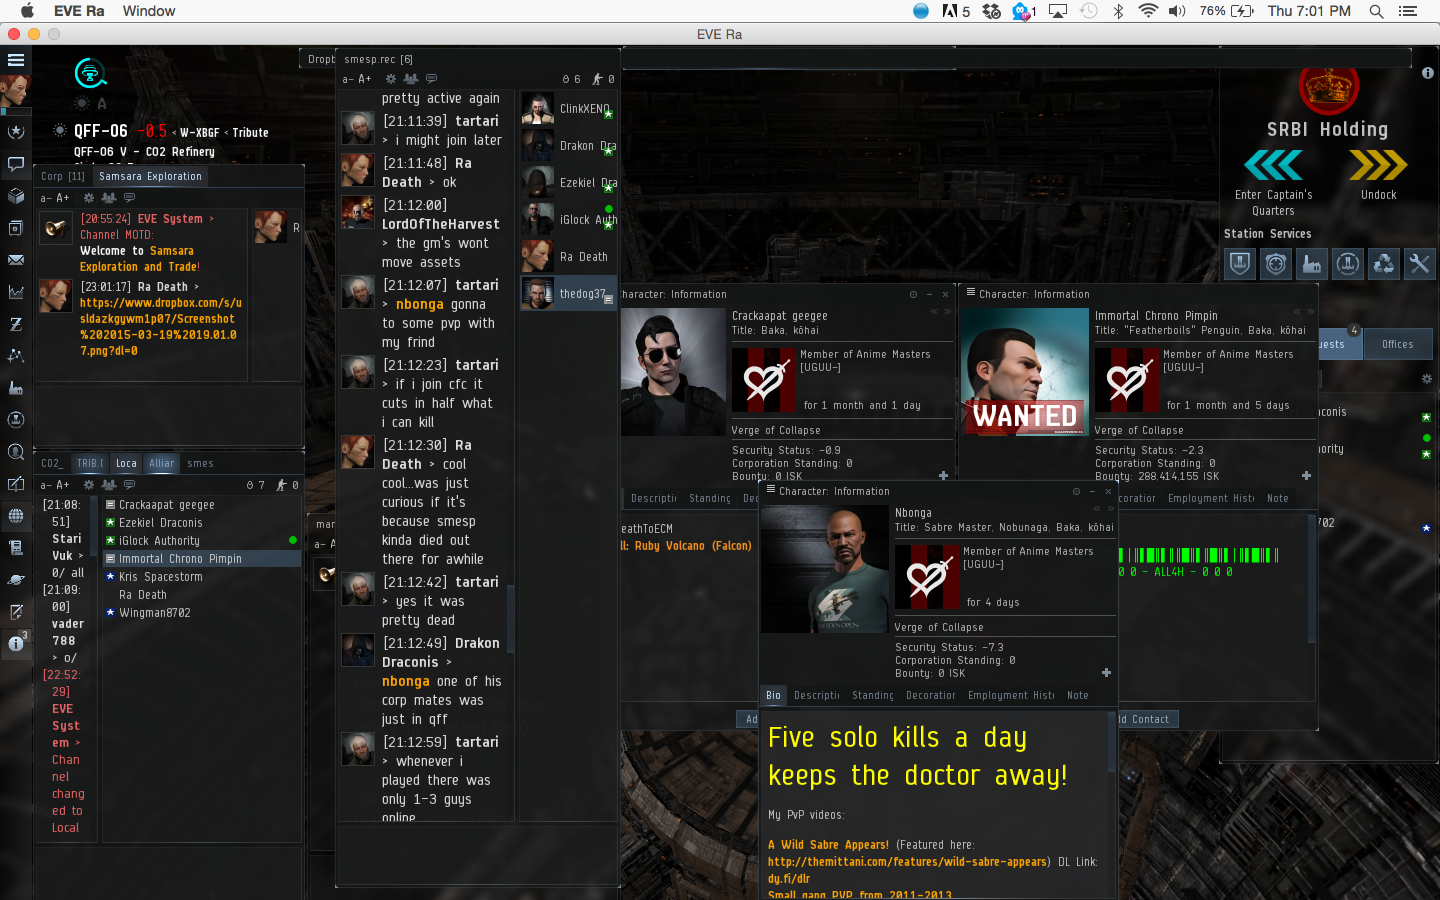Click station info 'i' icon top right
This screenshot has height=900, width=1440.
click(1428, 73)
